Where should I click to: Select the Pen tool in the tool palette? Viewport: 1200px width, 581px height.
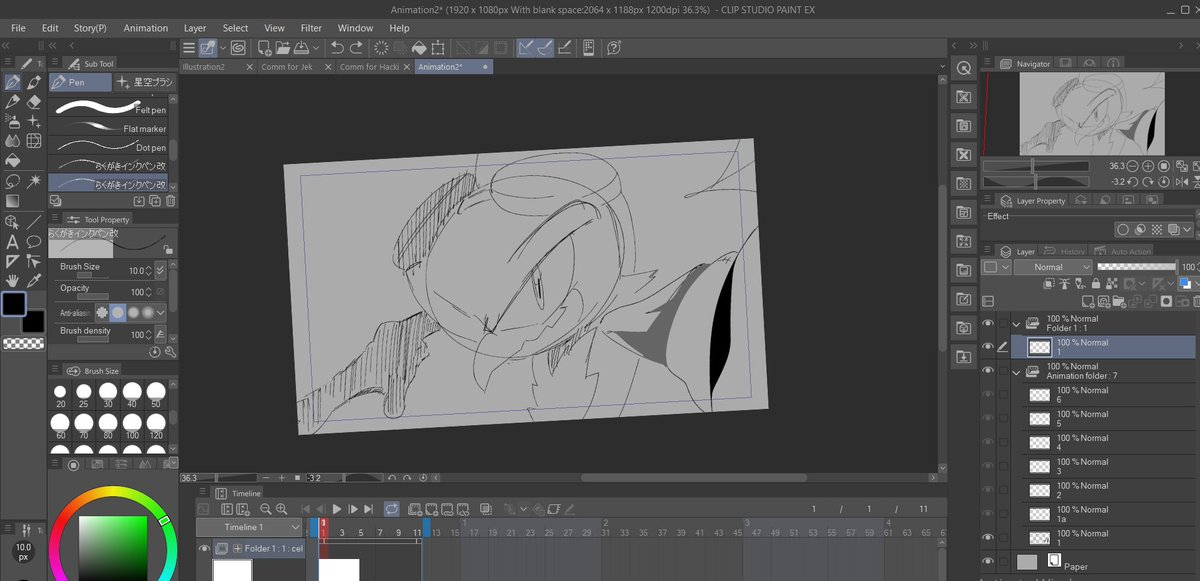13,82
